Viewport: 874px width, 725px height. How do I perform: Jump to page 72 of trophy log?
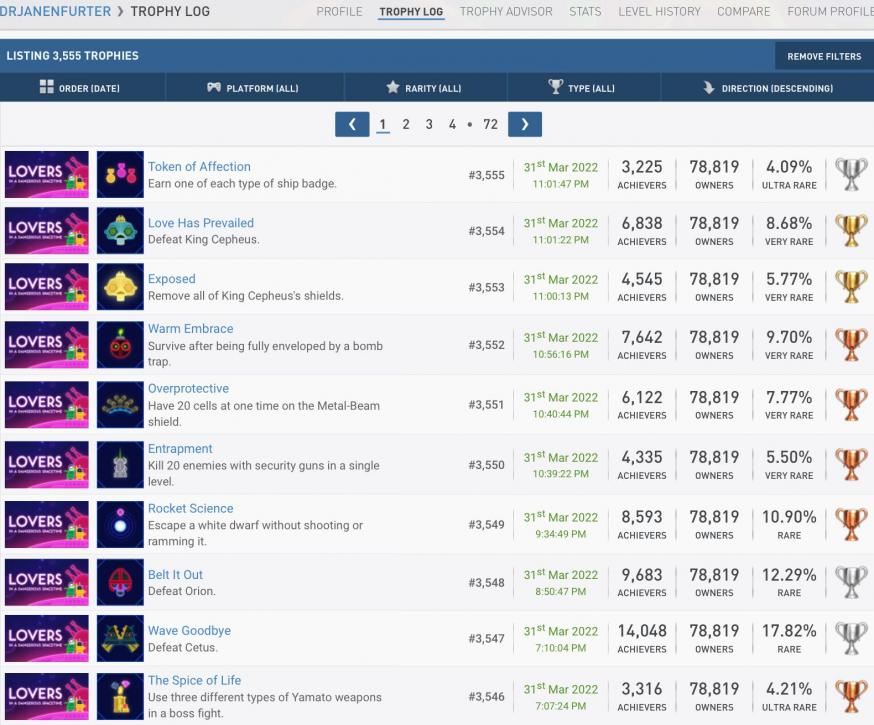490,125
